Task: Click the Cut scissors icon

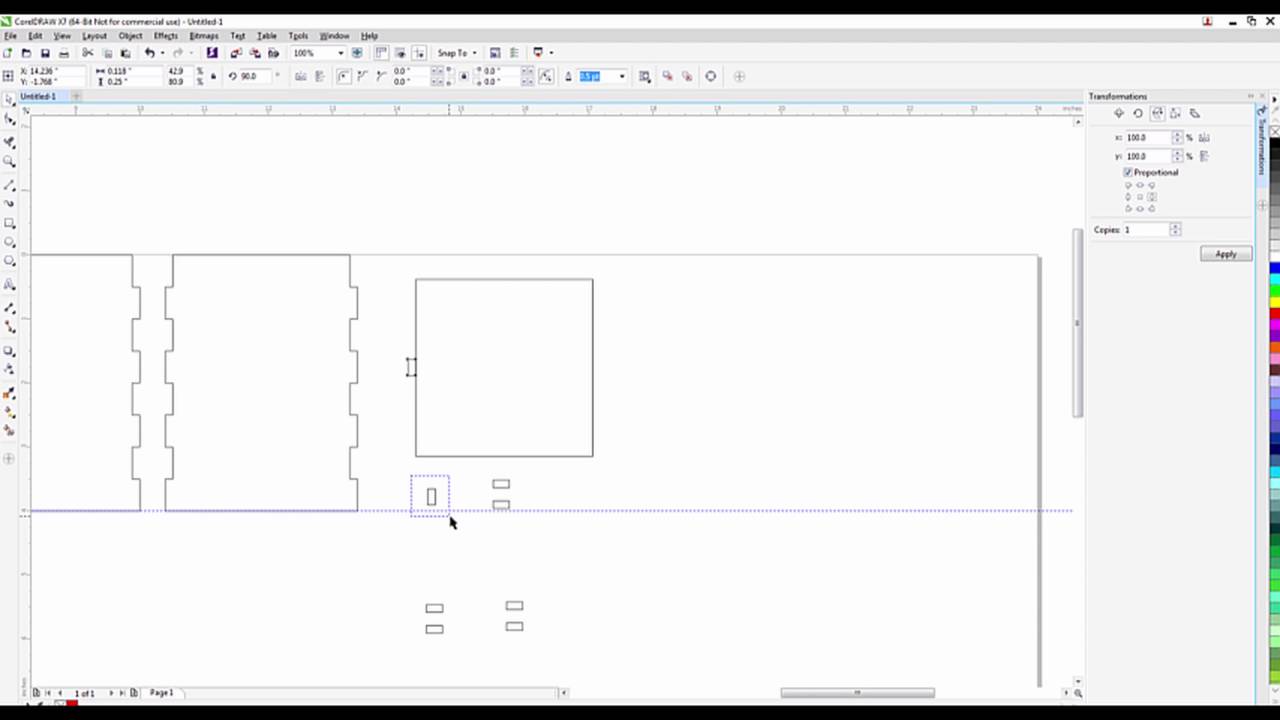Action: (88, 53)
